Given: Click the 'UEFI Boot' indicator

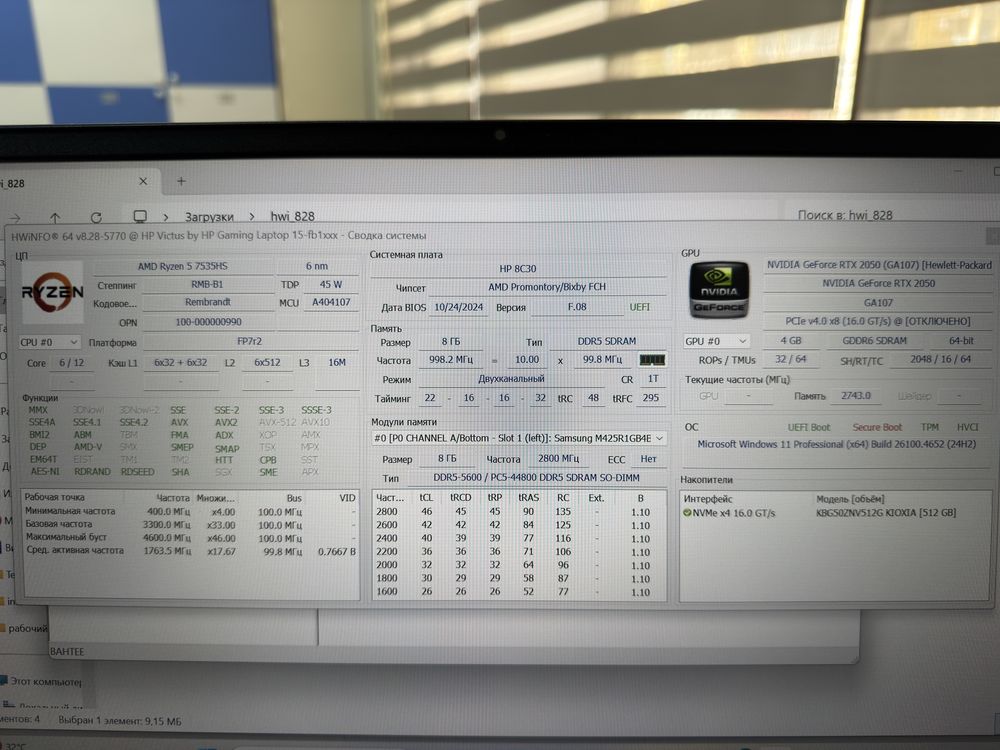Looking at the screenshot, I should pos(809,427).
